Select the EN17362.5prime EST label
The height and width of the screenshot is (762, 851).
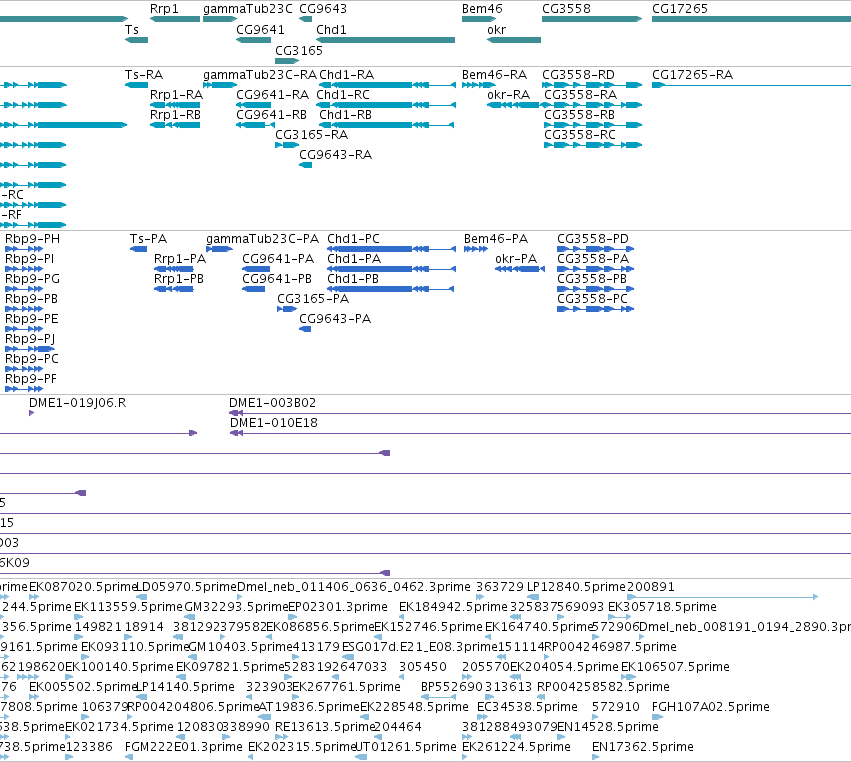coord(643,747)
